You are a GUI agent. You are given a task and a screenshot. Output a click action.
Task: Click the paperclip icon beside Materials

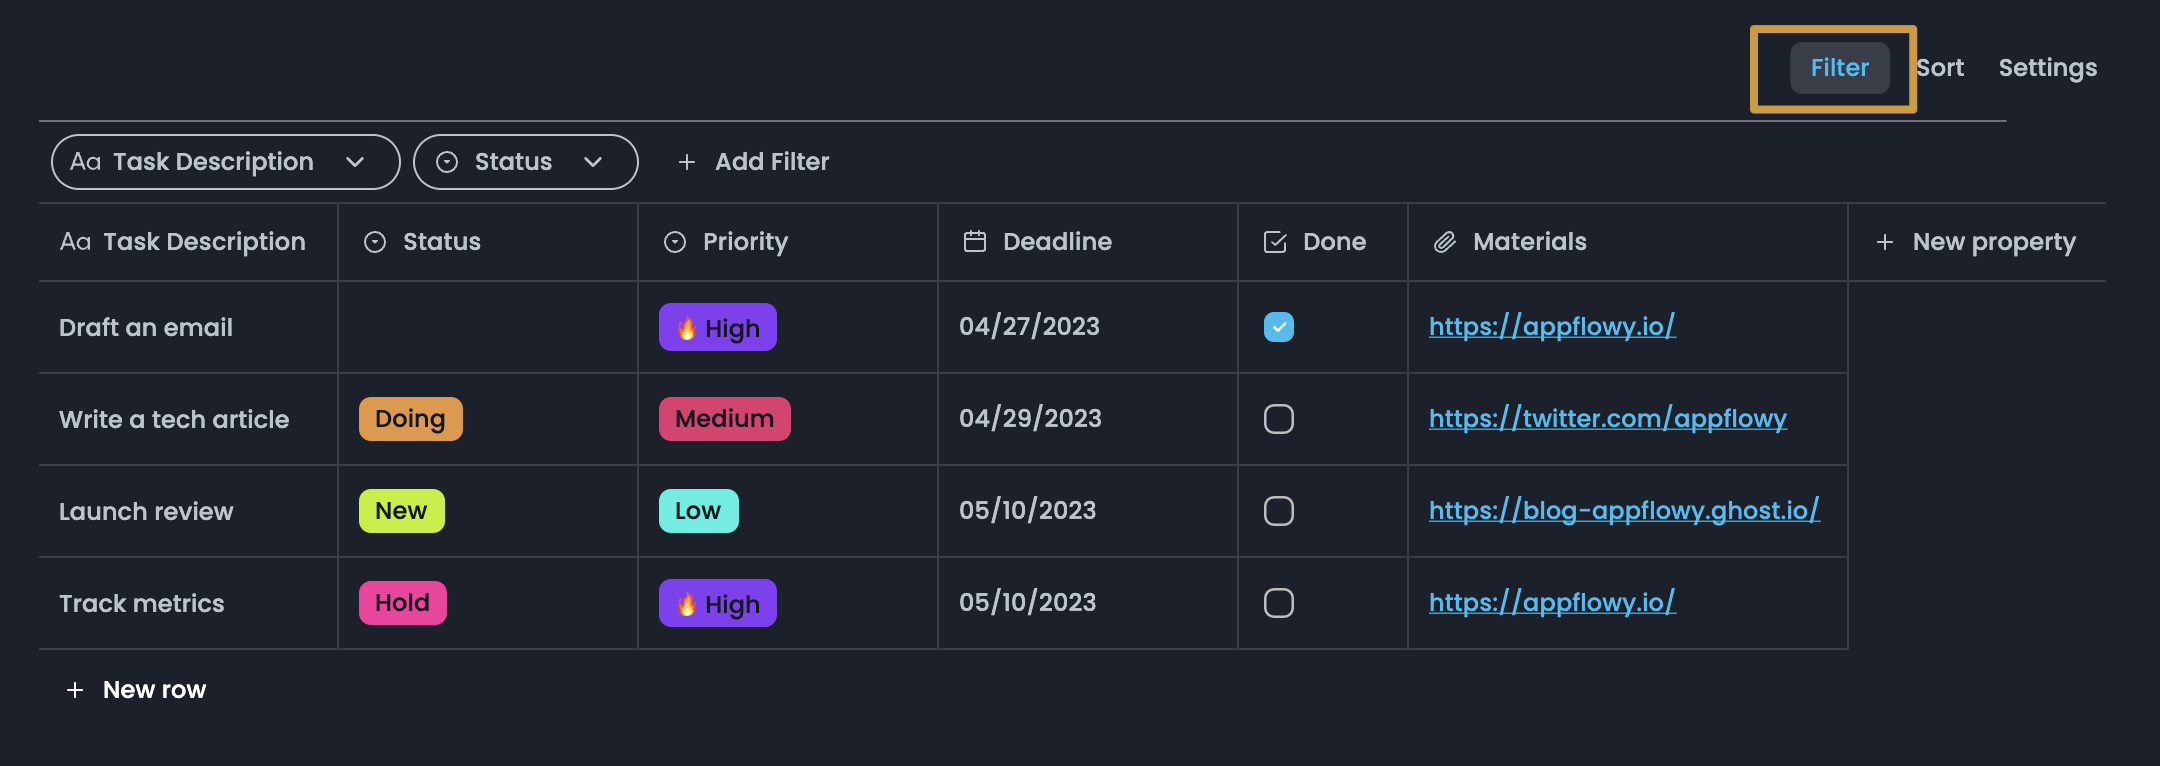point(1444,242)
